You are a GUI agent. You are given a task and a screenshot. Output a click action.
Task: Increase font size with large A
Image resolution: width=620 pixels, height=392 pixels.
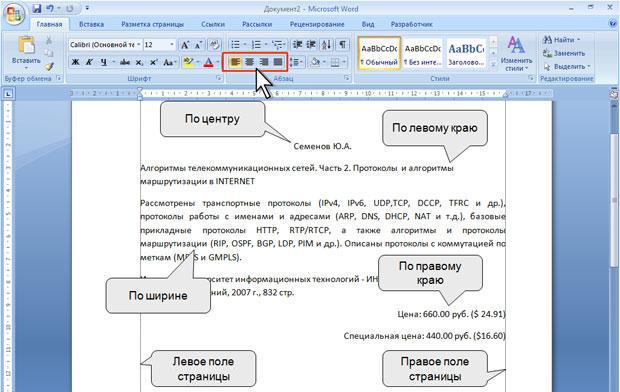(x=185, y=45)
